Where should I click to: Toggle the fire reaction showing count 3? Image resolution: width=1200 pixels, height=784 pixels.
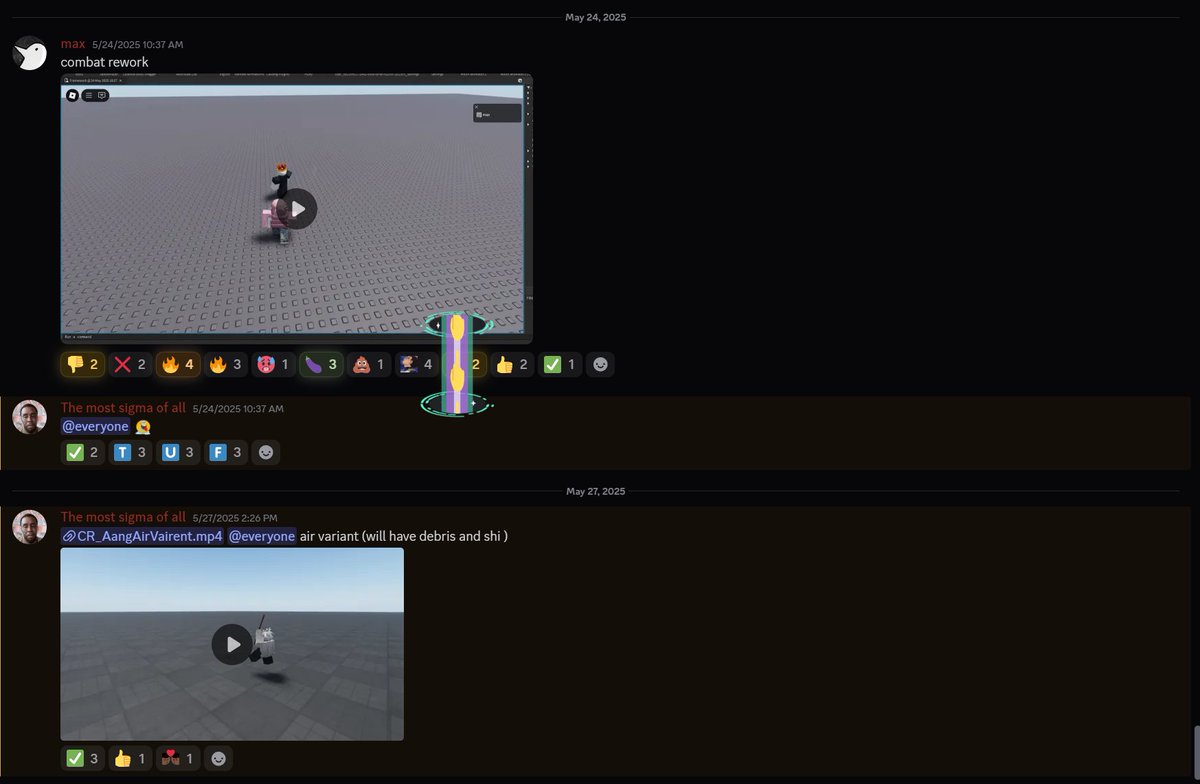tap(225, 365)
